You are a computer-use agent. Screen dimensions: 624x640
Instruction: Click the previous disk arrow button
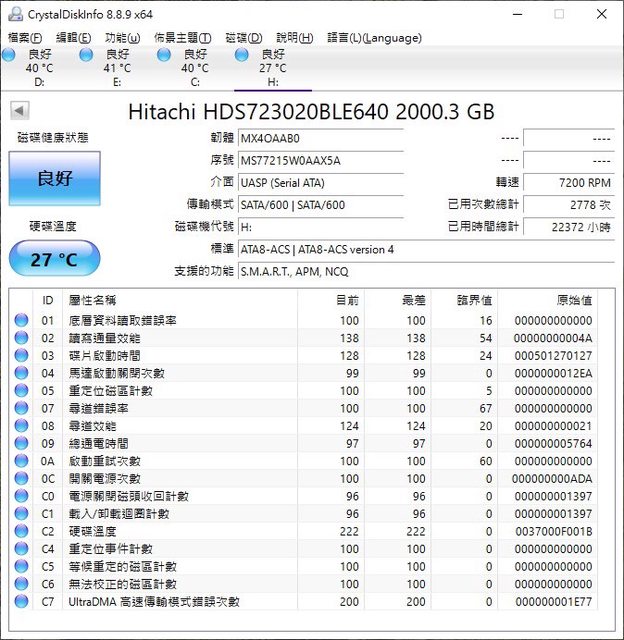19,111
